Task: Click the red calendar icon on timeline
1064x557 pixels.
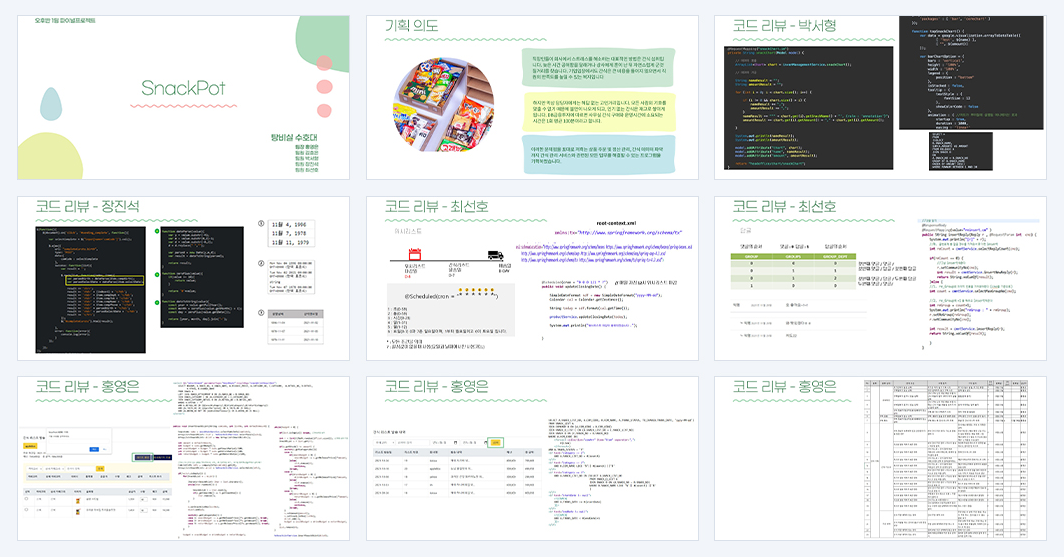Action: tap(414, 254)
